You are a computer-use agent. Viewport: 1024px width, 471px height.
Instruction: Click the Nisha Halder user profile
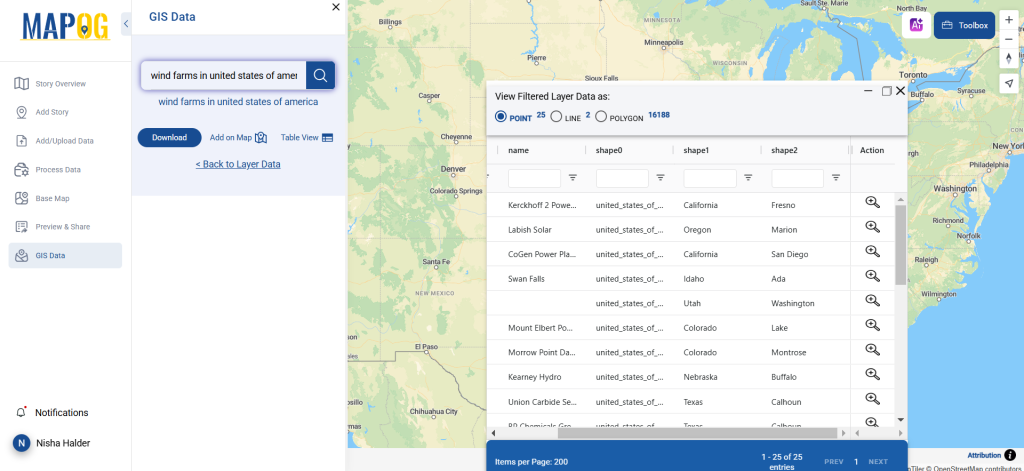[x=52, y=443]
